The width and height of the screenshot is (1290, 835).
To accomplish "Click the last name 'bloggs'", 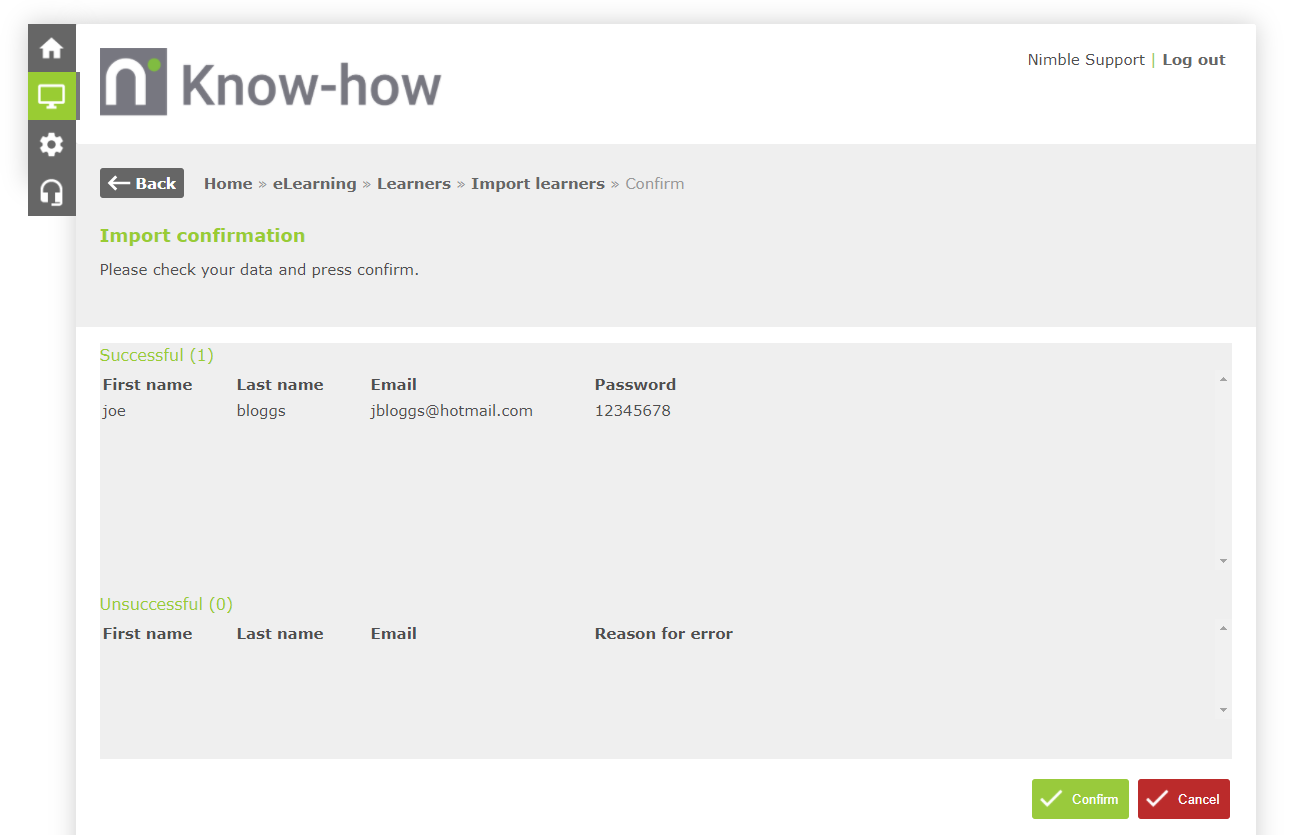I will pos(261,411).
